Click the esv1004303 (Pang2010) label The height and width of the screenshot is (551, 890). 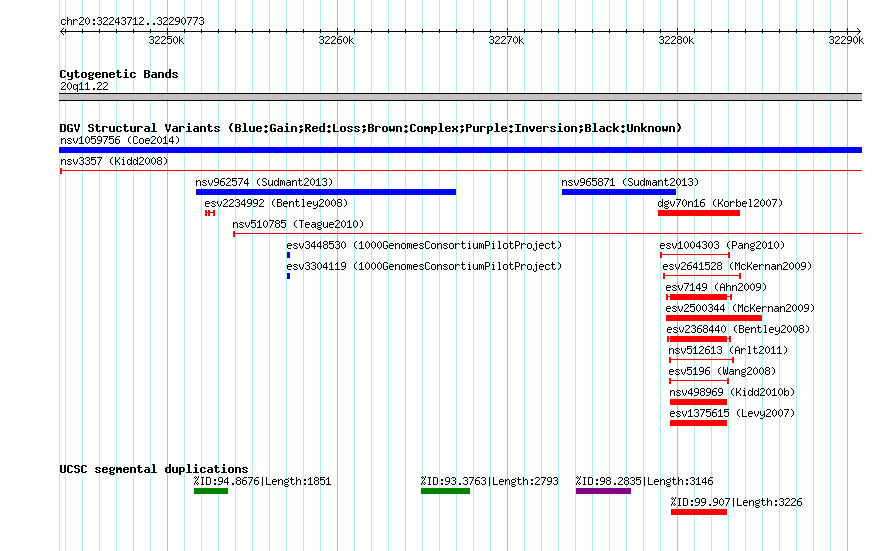click(x=722, y=245)
